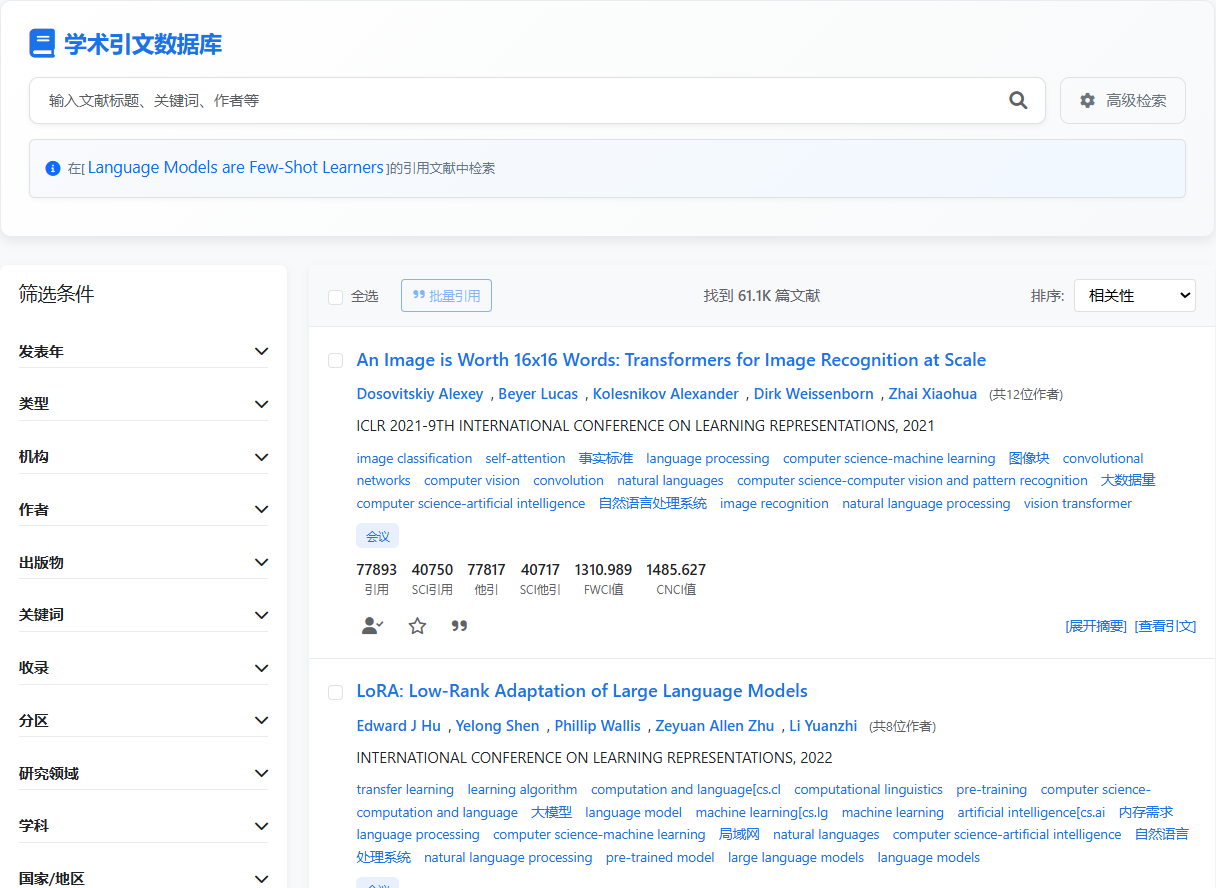Open author Dosovitskiy Alexey's page

tap(419, 394)
